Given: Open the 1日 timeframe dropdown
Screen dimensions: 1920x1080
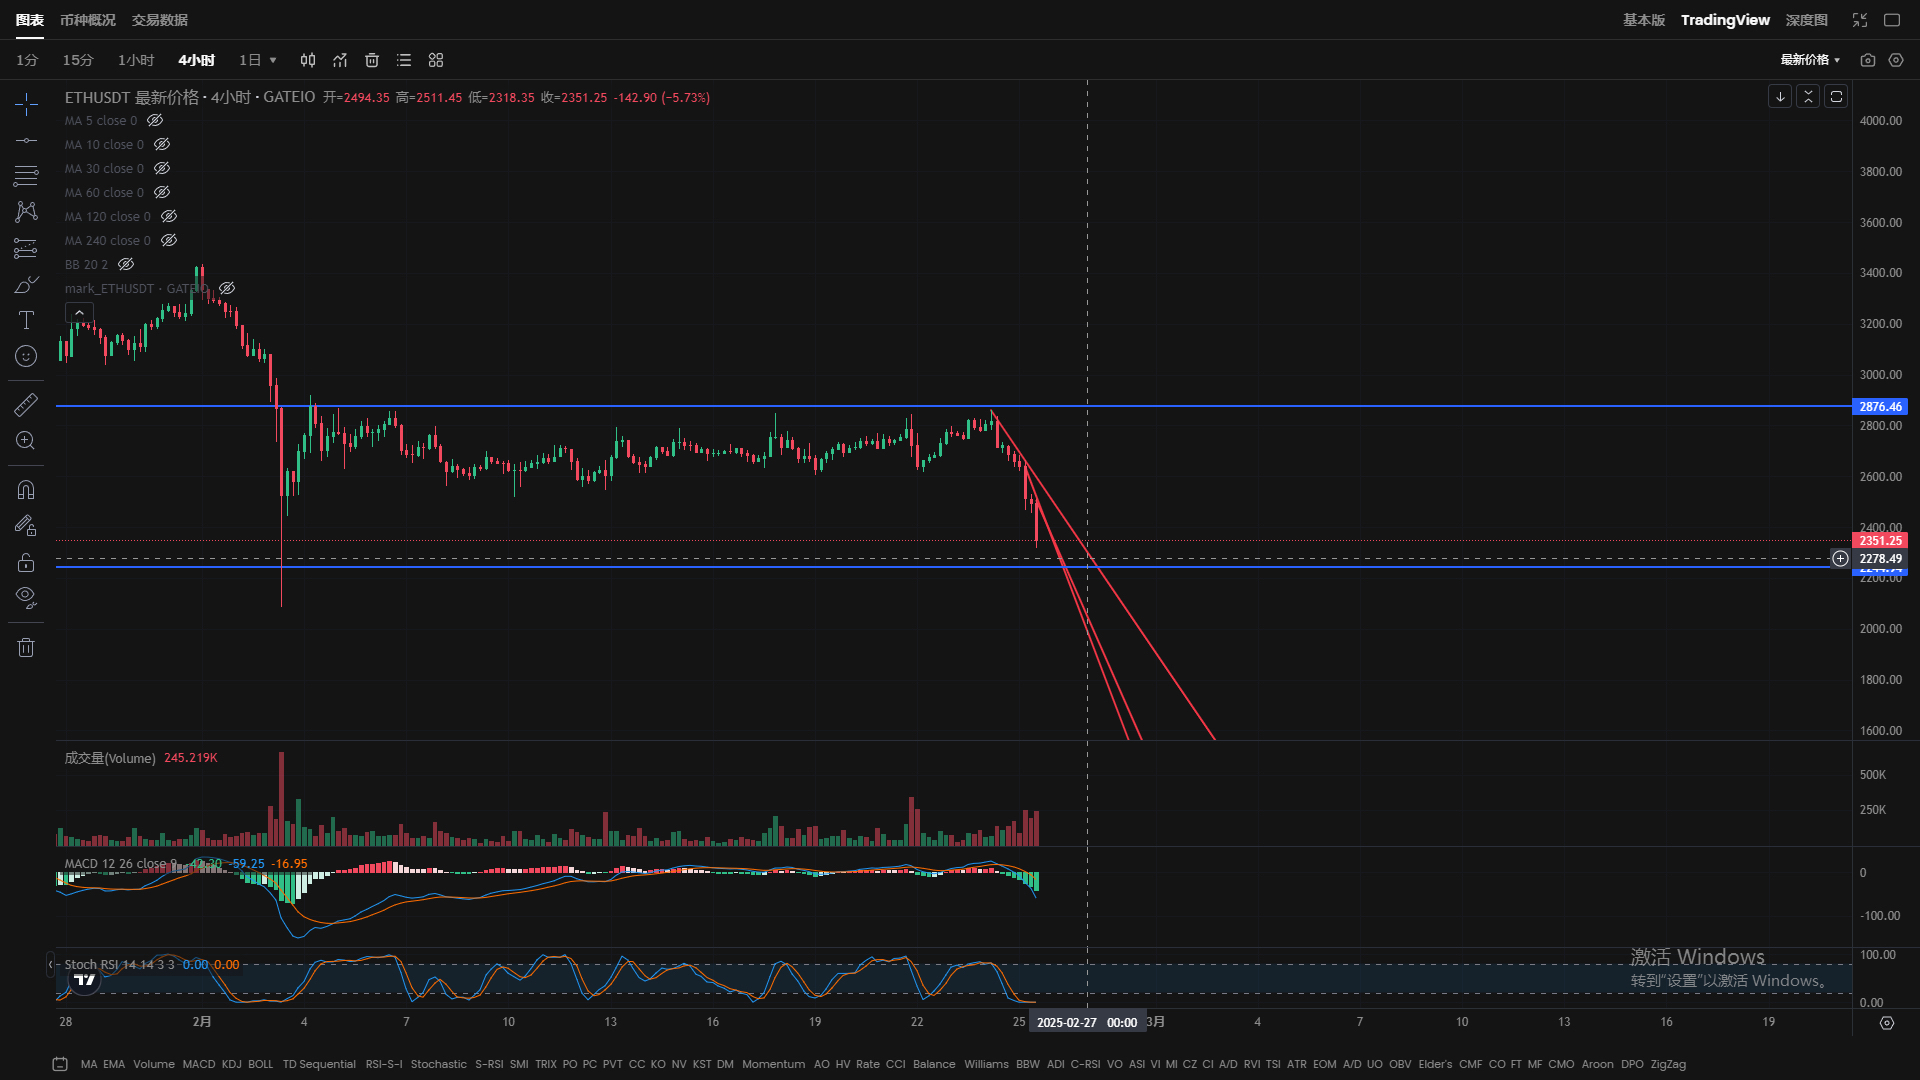Looking at the screenshot, I should point(258,60).
